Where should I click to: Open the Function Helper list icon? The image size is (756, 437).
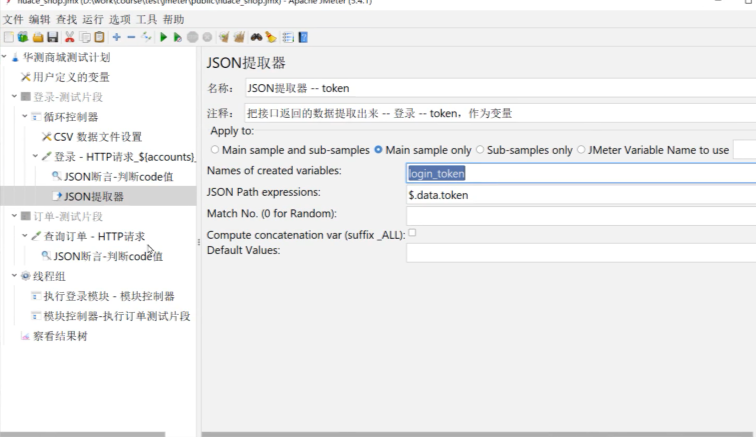point(288,37)
